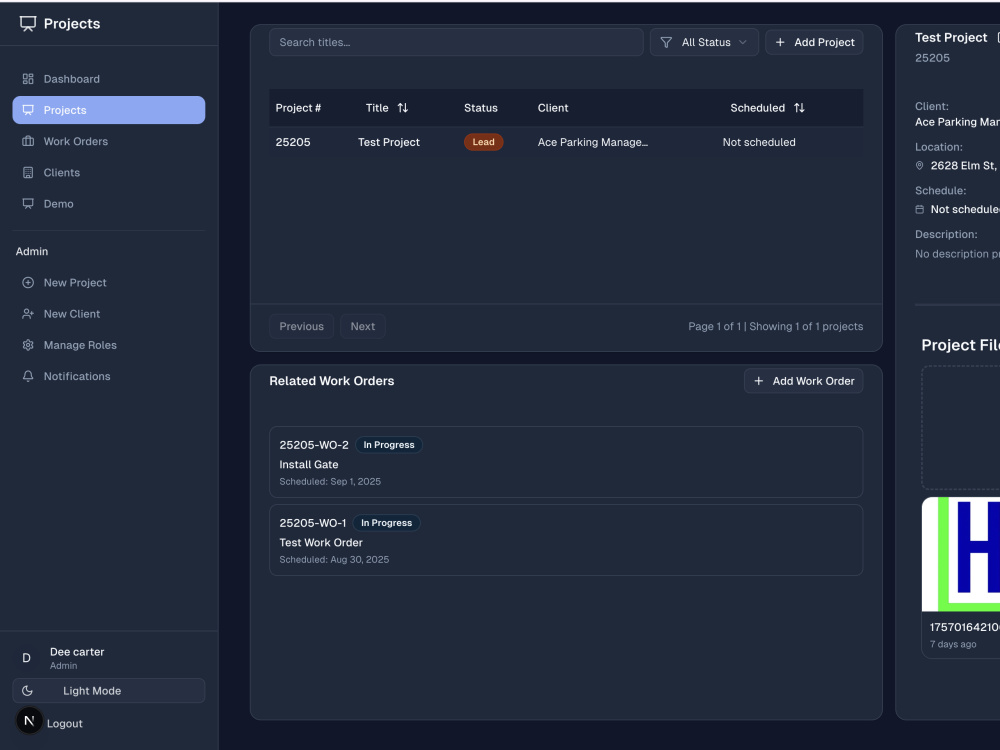Click the Clients building icon
Viewport: 1000px width, 750px height.
28,173
